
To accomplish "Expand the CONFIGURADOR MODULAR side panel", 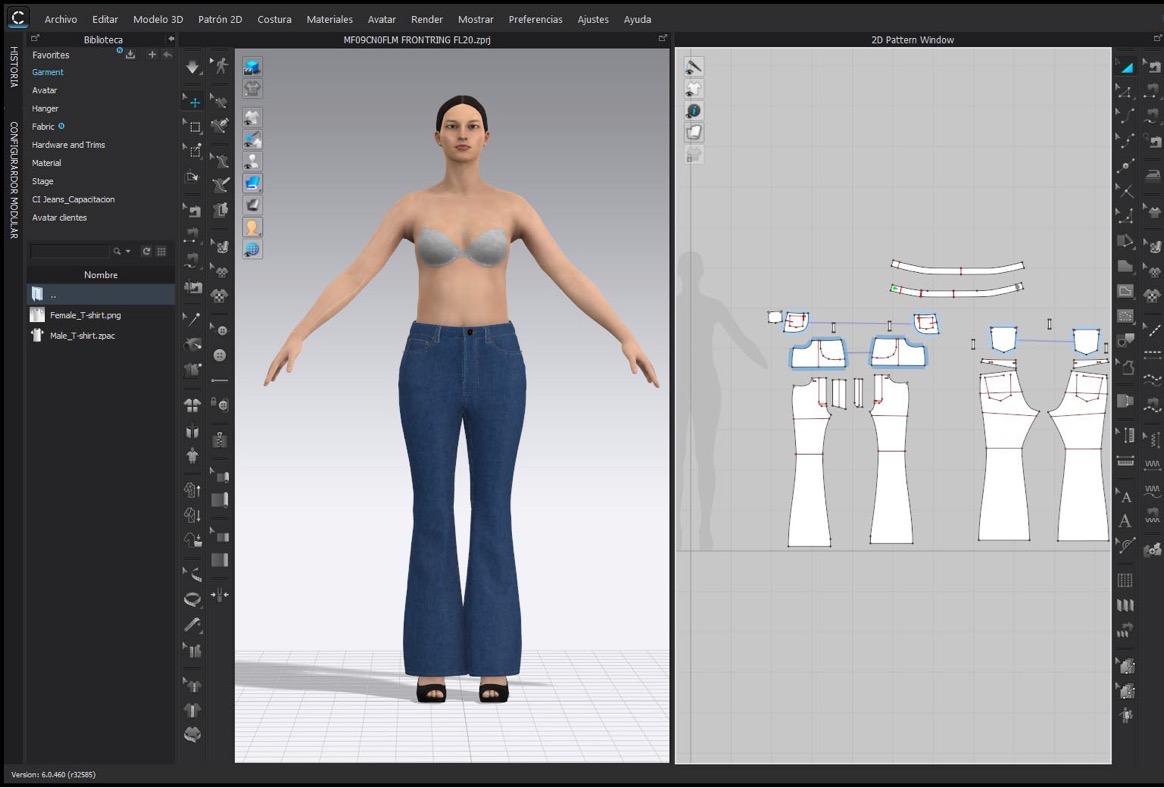I will pyautogui.click(x=13, y=180).
